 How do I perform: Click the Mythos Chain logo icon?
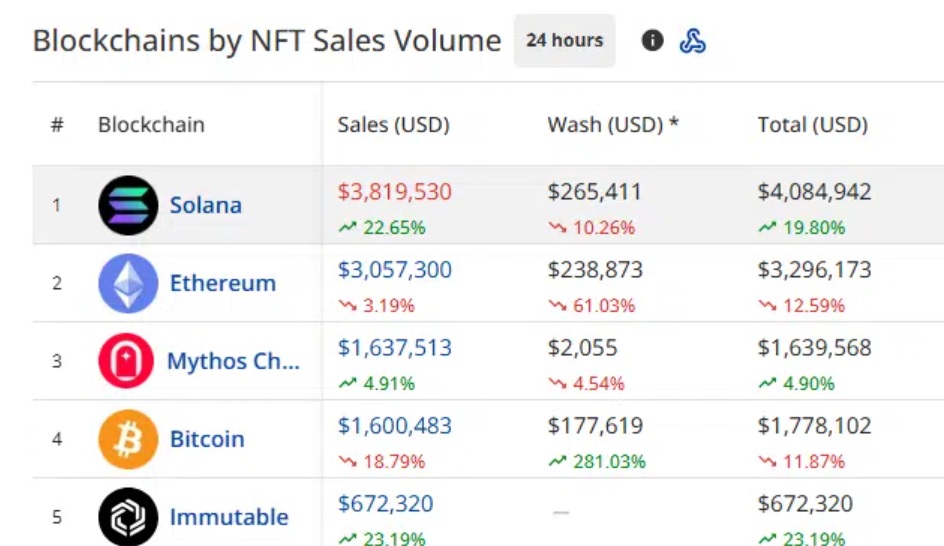[126, 361]
